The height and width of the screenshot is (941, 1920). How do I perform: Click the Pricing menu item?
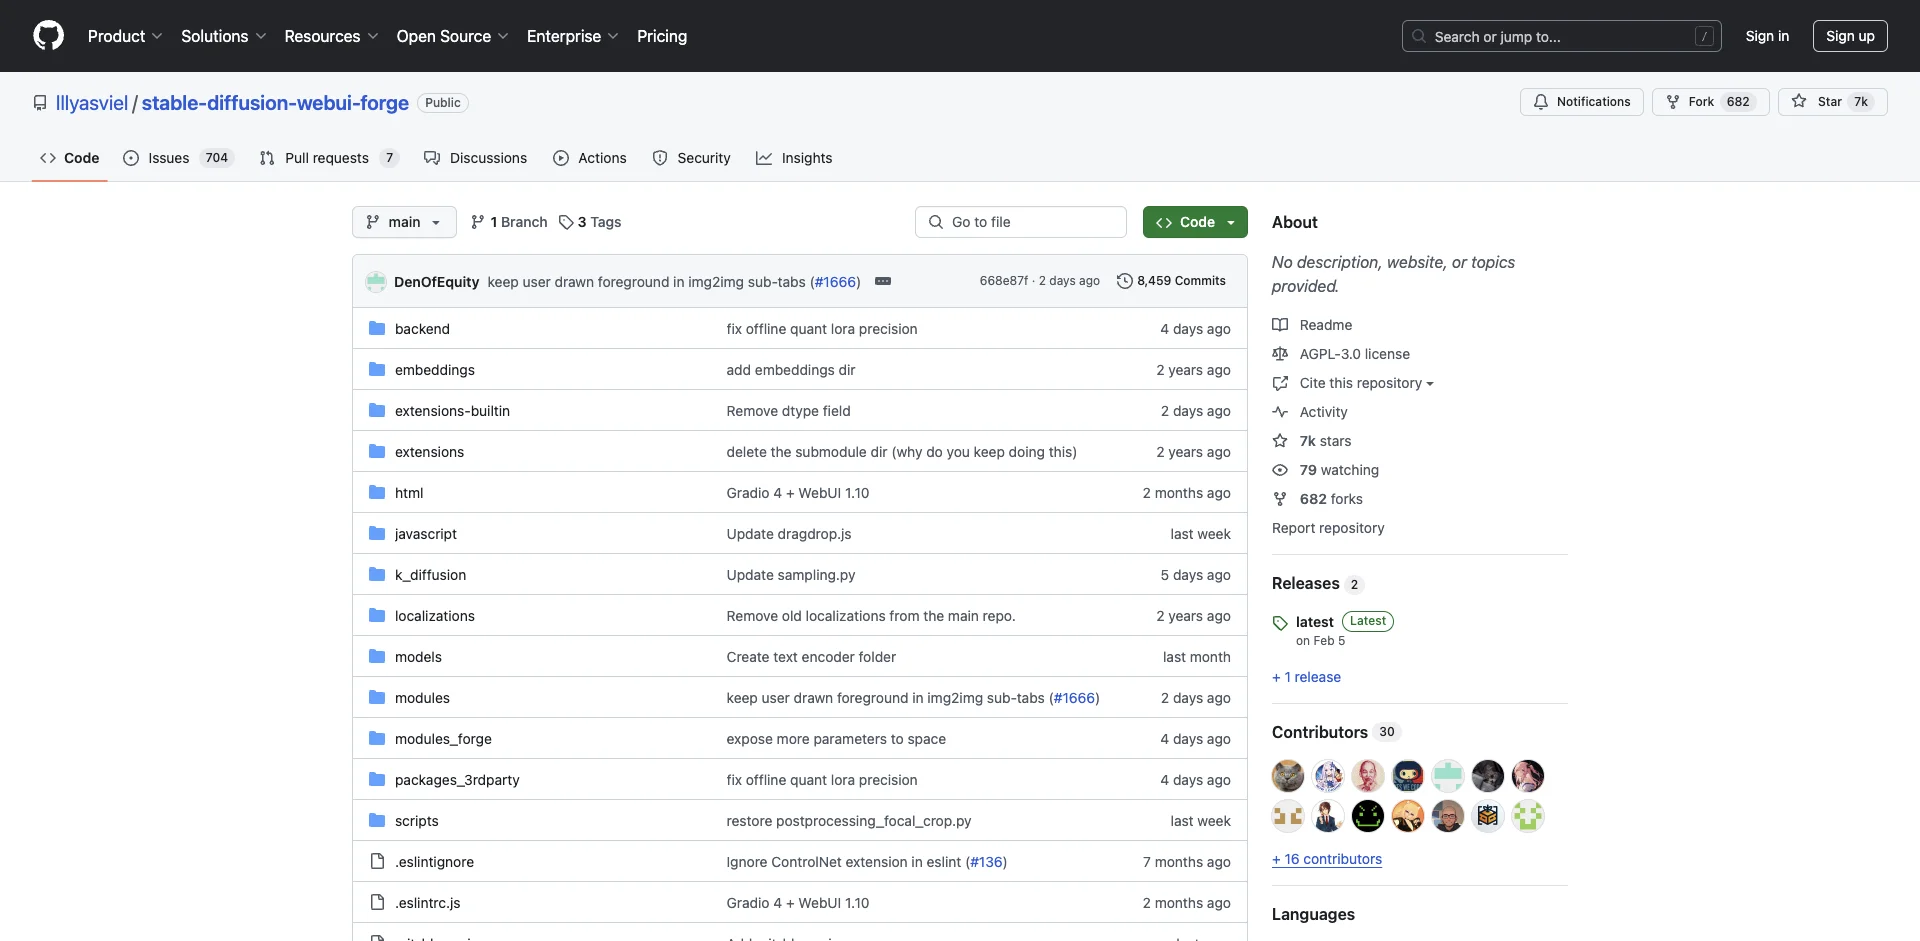click(662, 36)
